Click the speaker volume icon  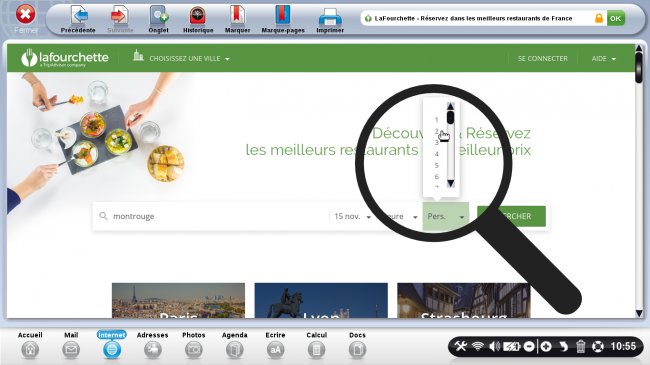tap(494, 346)
